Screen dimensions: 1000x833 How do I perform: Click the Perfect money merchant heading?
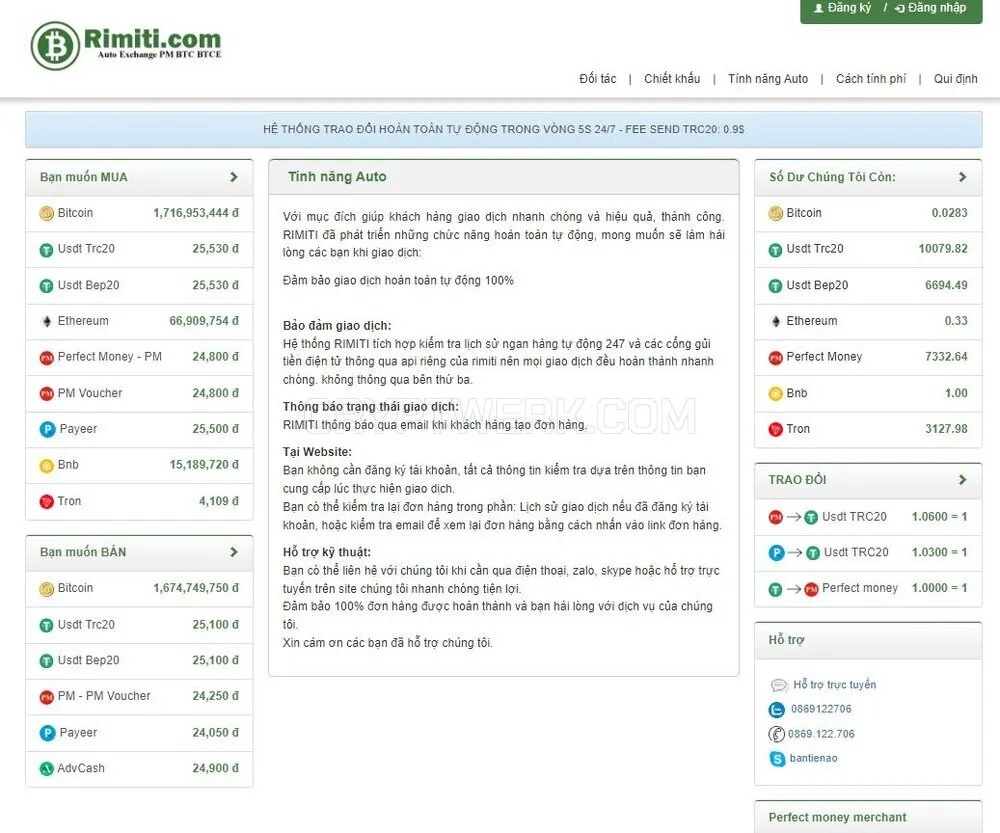click(837, 818)
